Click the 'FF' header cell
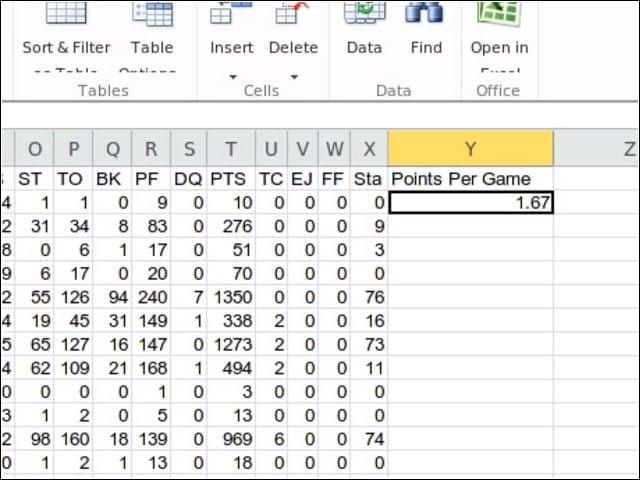 click(334, 179)
